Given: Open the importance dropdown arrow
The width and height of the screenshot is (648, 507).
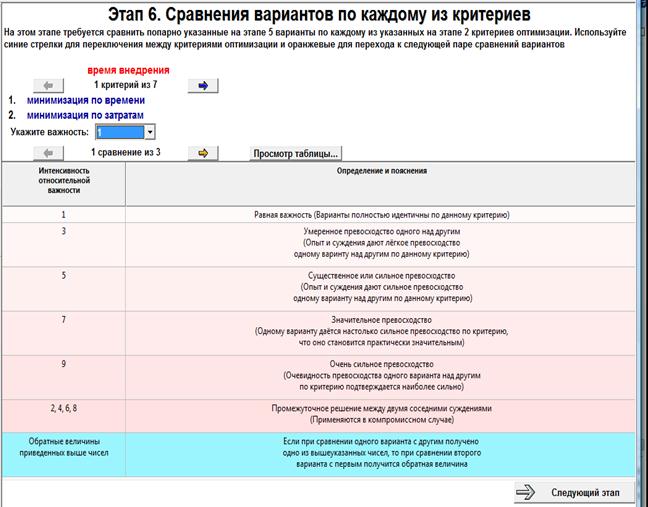Looking at the screenshot, I should 150,132.
